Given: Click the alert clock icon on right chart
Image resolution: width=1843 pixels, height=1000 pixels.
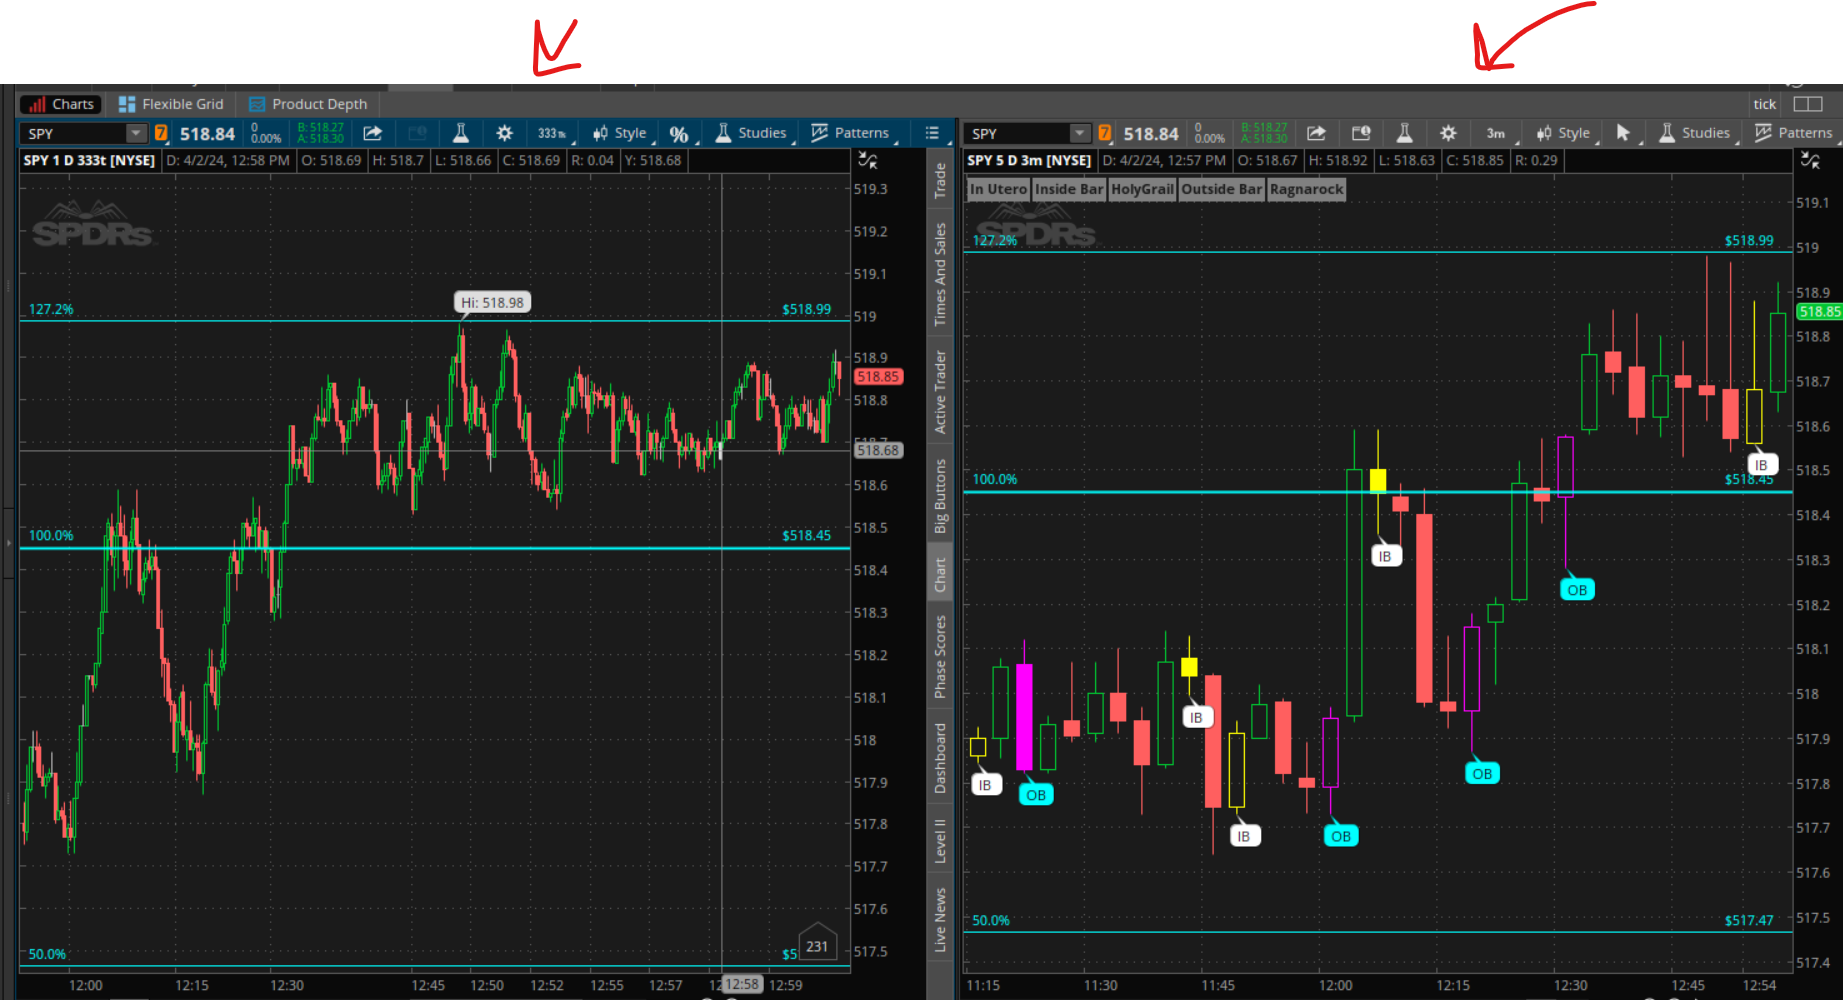Looking at the screenshot, I should click(1360, 133).
